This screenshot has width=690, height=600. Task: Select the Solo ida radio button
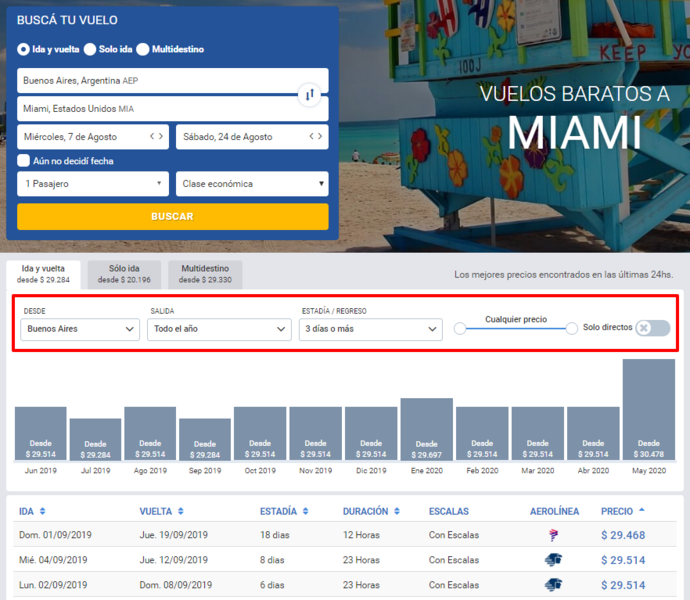pyautogui.click(x=90, y=49)
